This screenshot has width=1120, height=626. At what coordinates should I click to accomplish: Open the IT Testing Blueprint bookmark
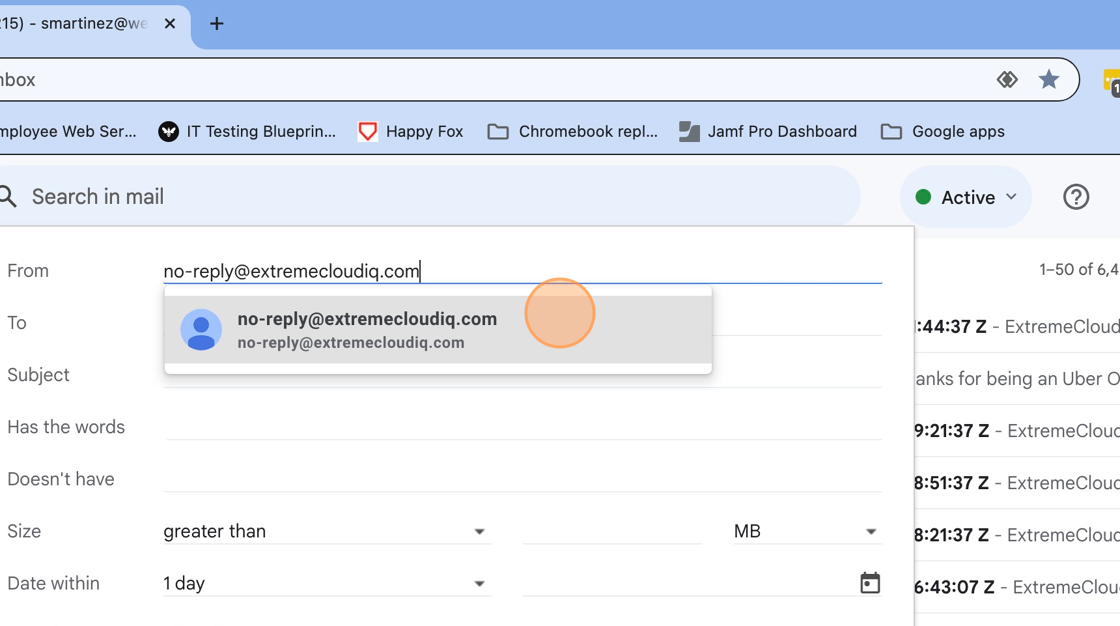click(x=247, y=131)
